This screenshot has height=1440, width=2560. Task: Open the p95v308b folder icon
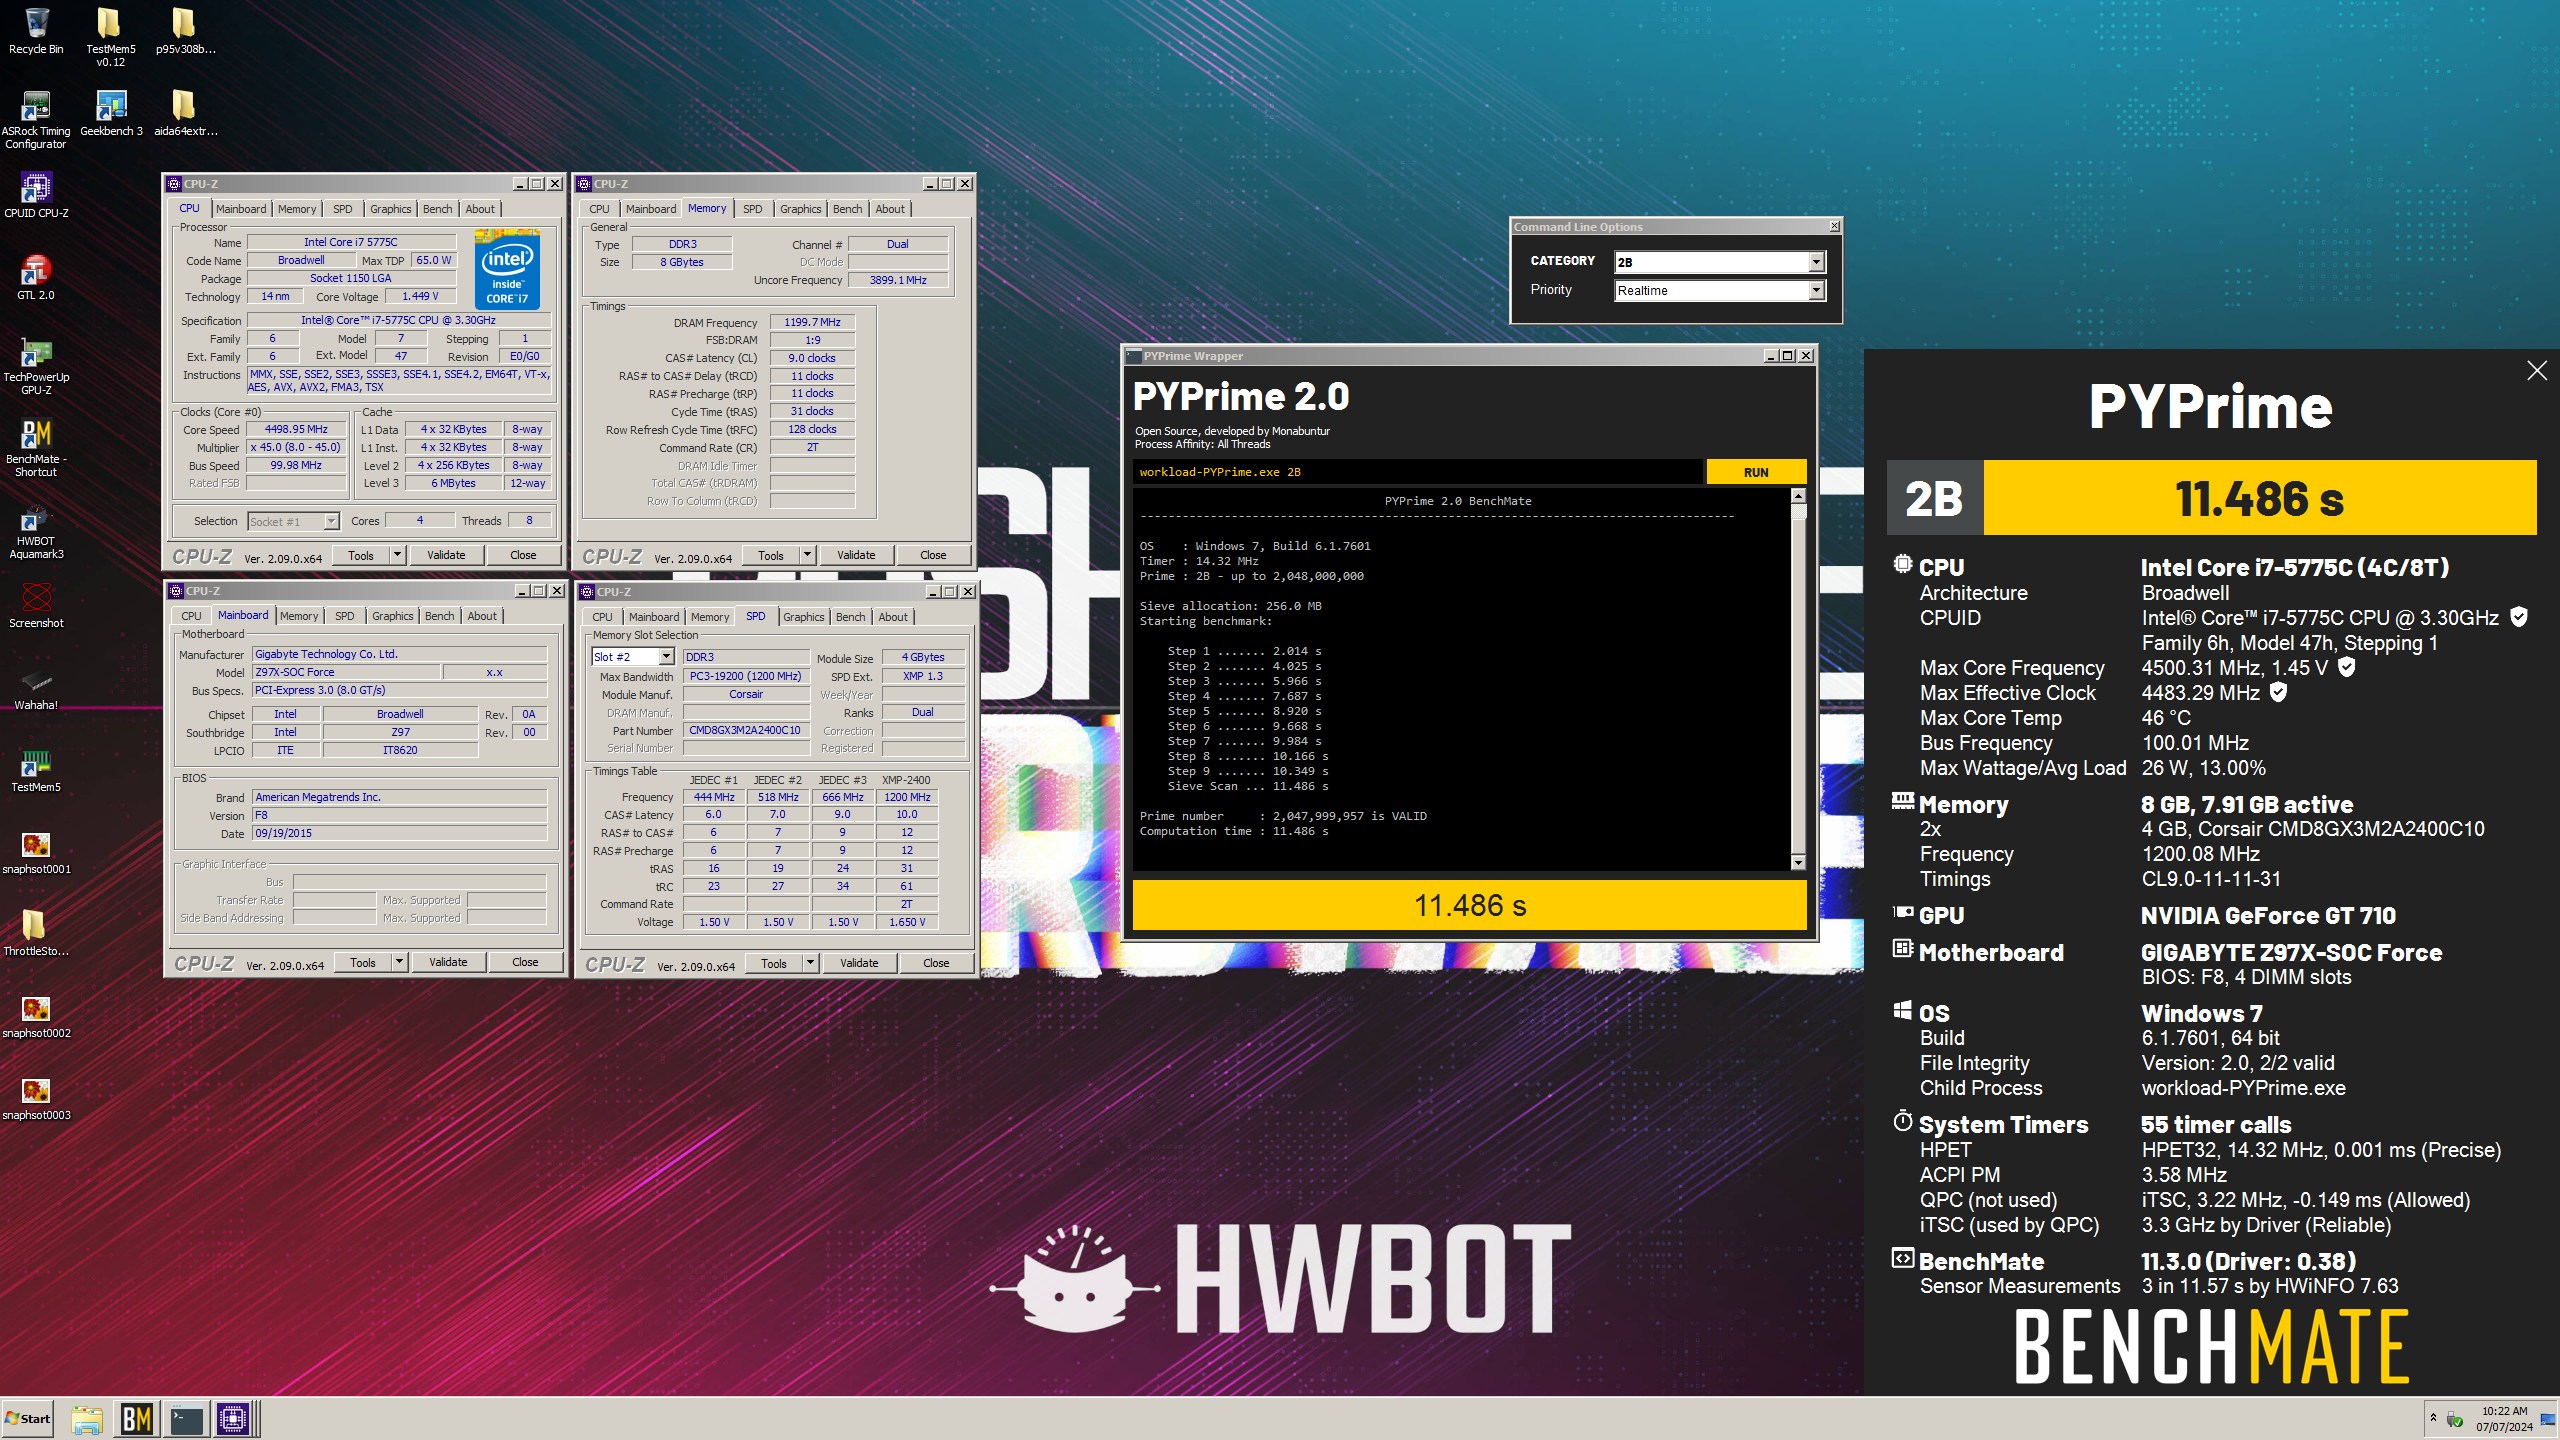click(x=185, y=32)
